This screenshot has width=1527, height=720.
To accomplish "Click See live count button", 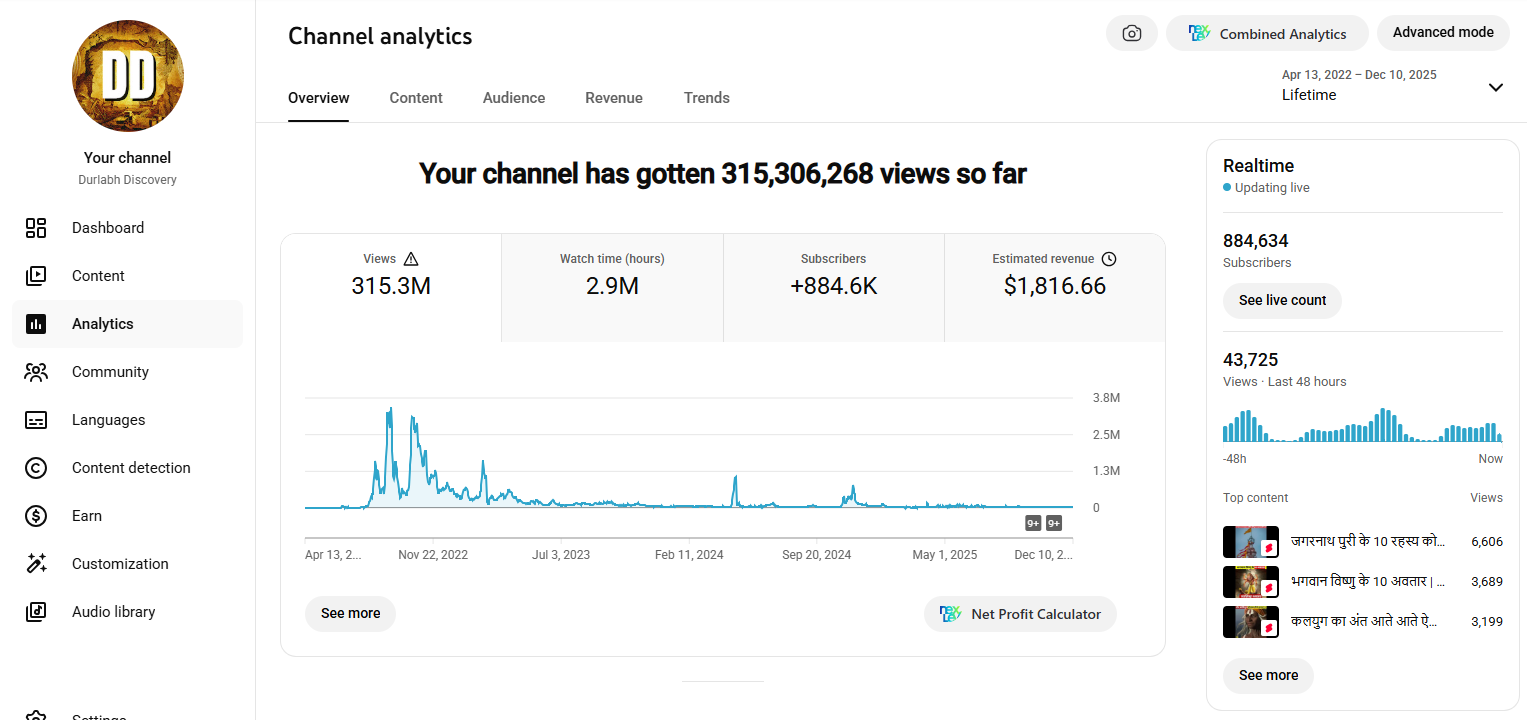I will coord(1282,300).
